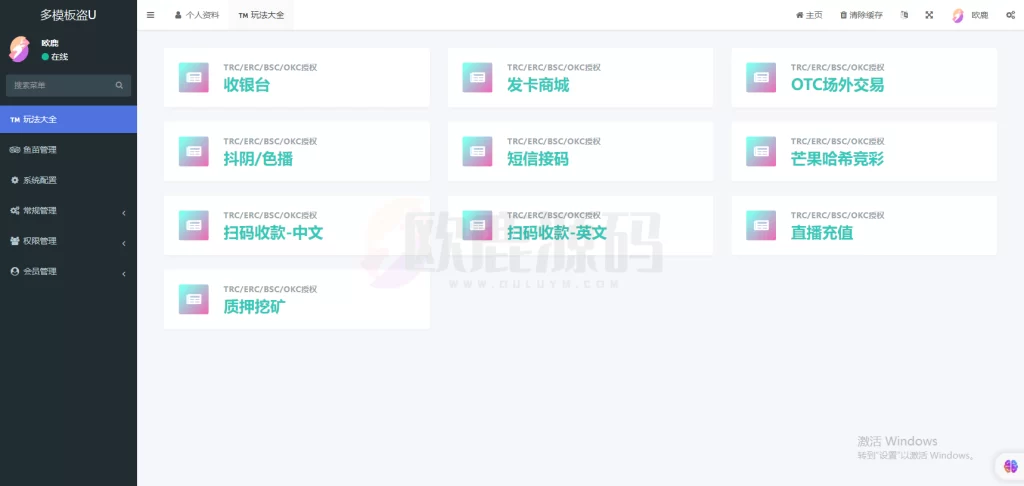Click the magnifier icon in menu search
1024x486 pixels.
click(119, 85)
